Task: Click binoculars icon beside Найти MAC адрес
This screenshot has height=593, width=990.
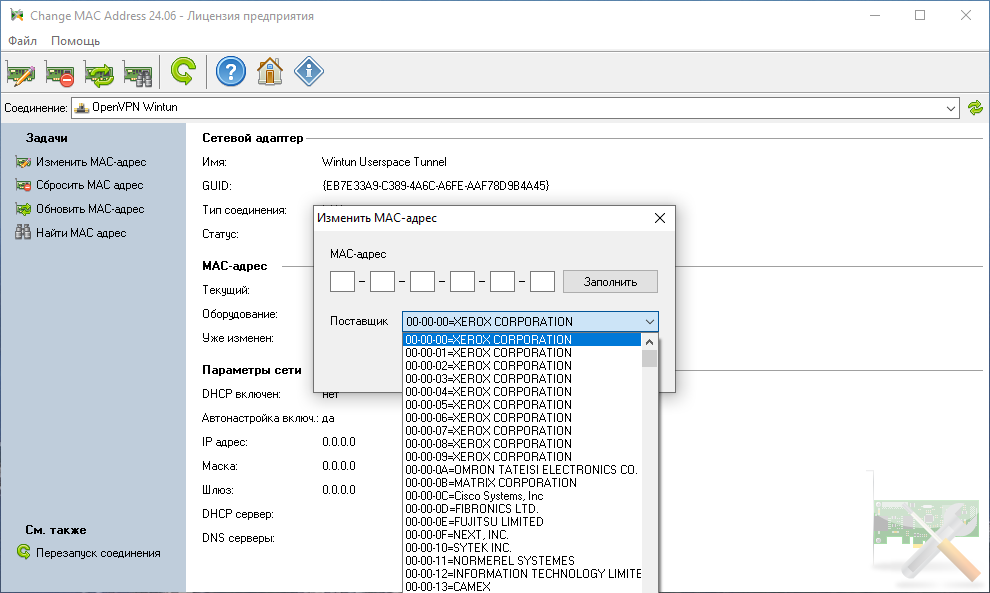Action: click(x=23, y=232)
